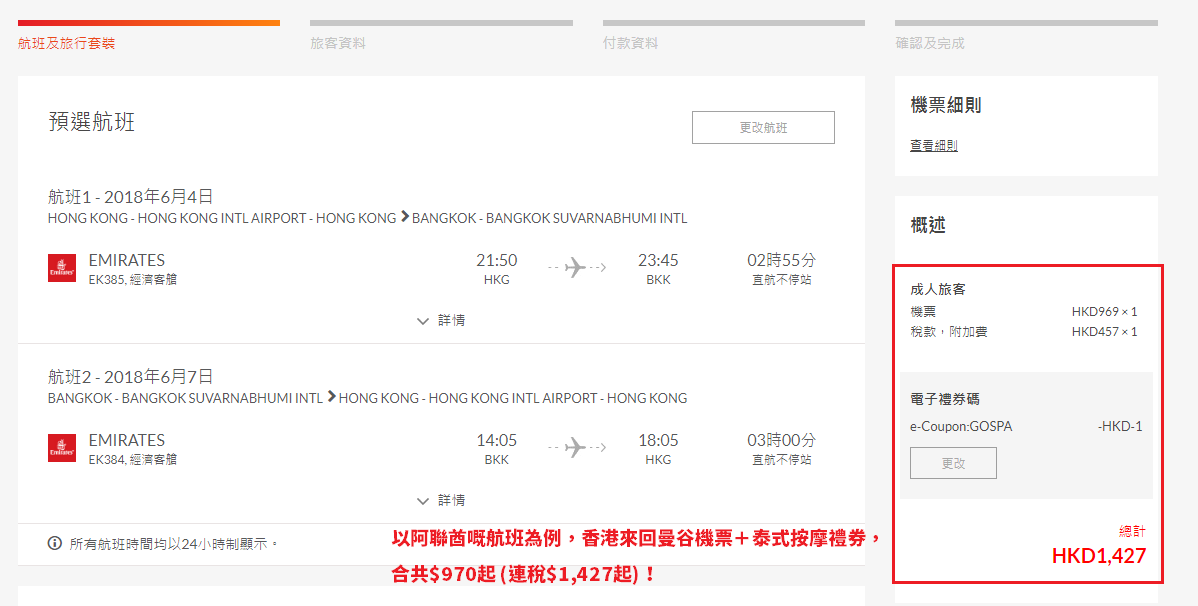Click the e-Coupon:GOSPA text

(961, 426)
